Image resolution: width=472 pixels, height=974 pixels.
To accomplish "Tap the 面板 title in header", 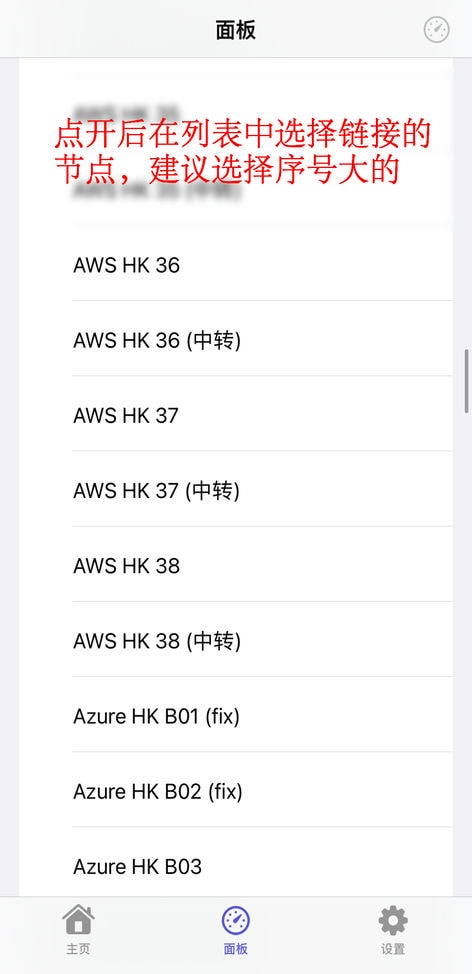I will pos(236,30).
